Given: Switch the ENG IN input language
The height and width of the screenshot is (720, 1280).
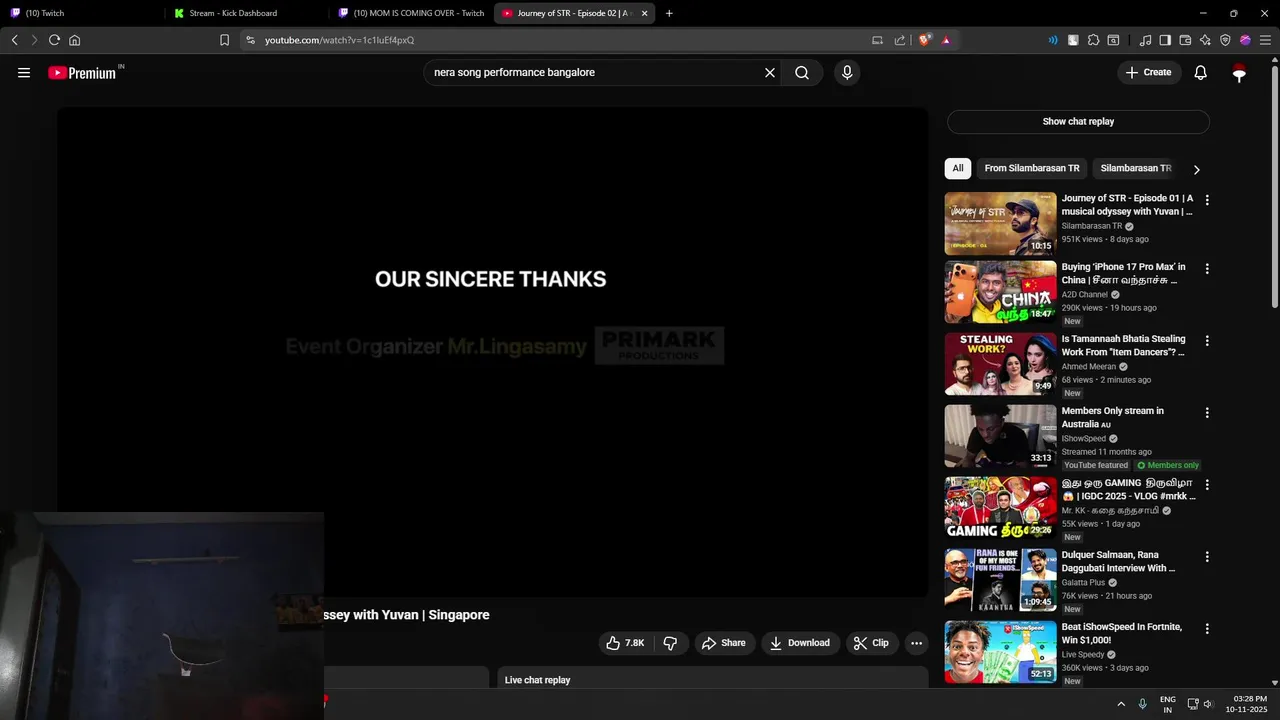Looking at the screenshot, I should click(1167, 704).
